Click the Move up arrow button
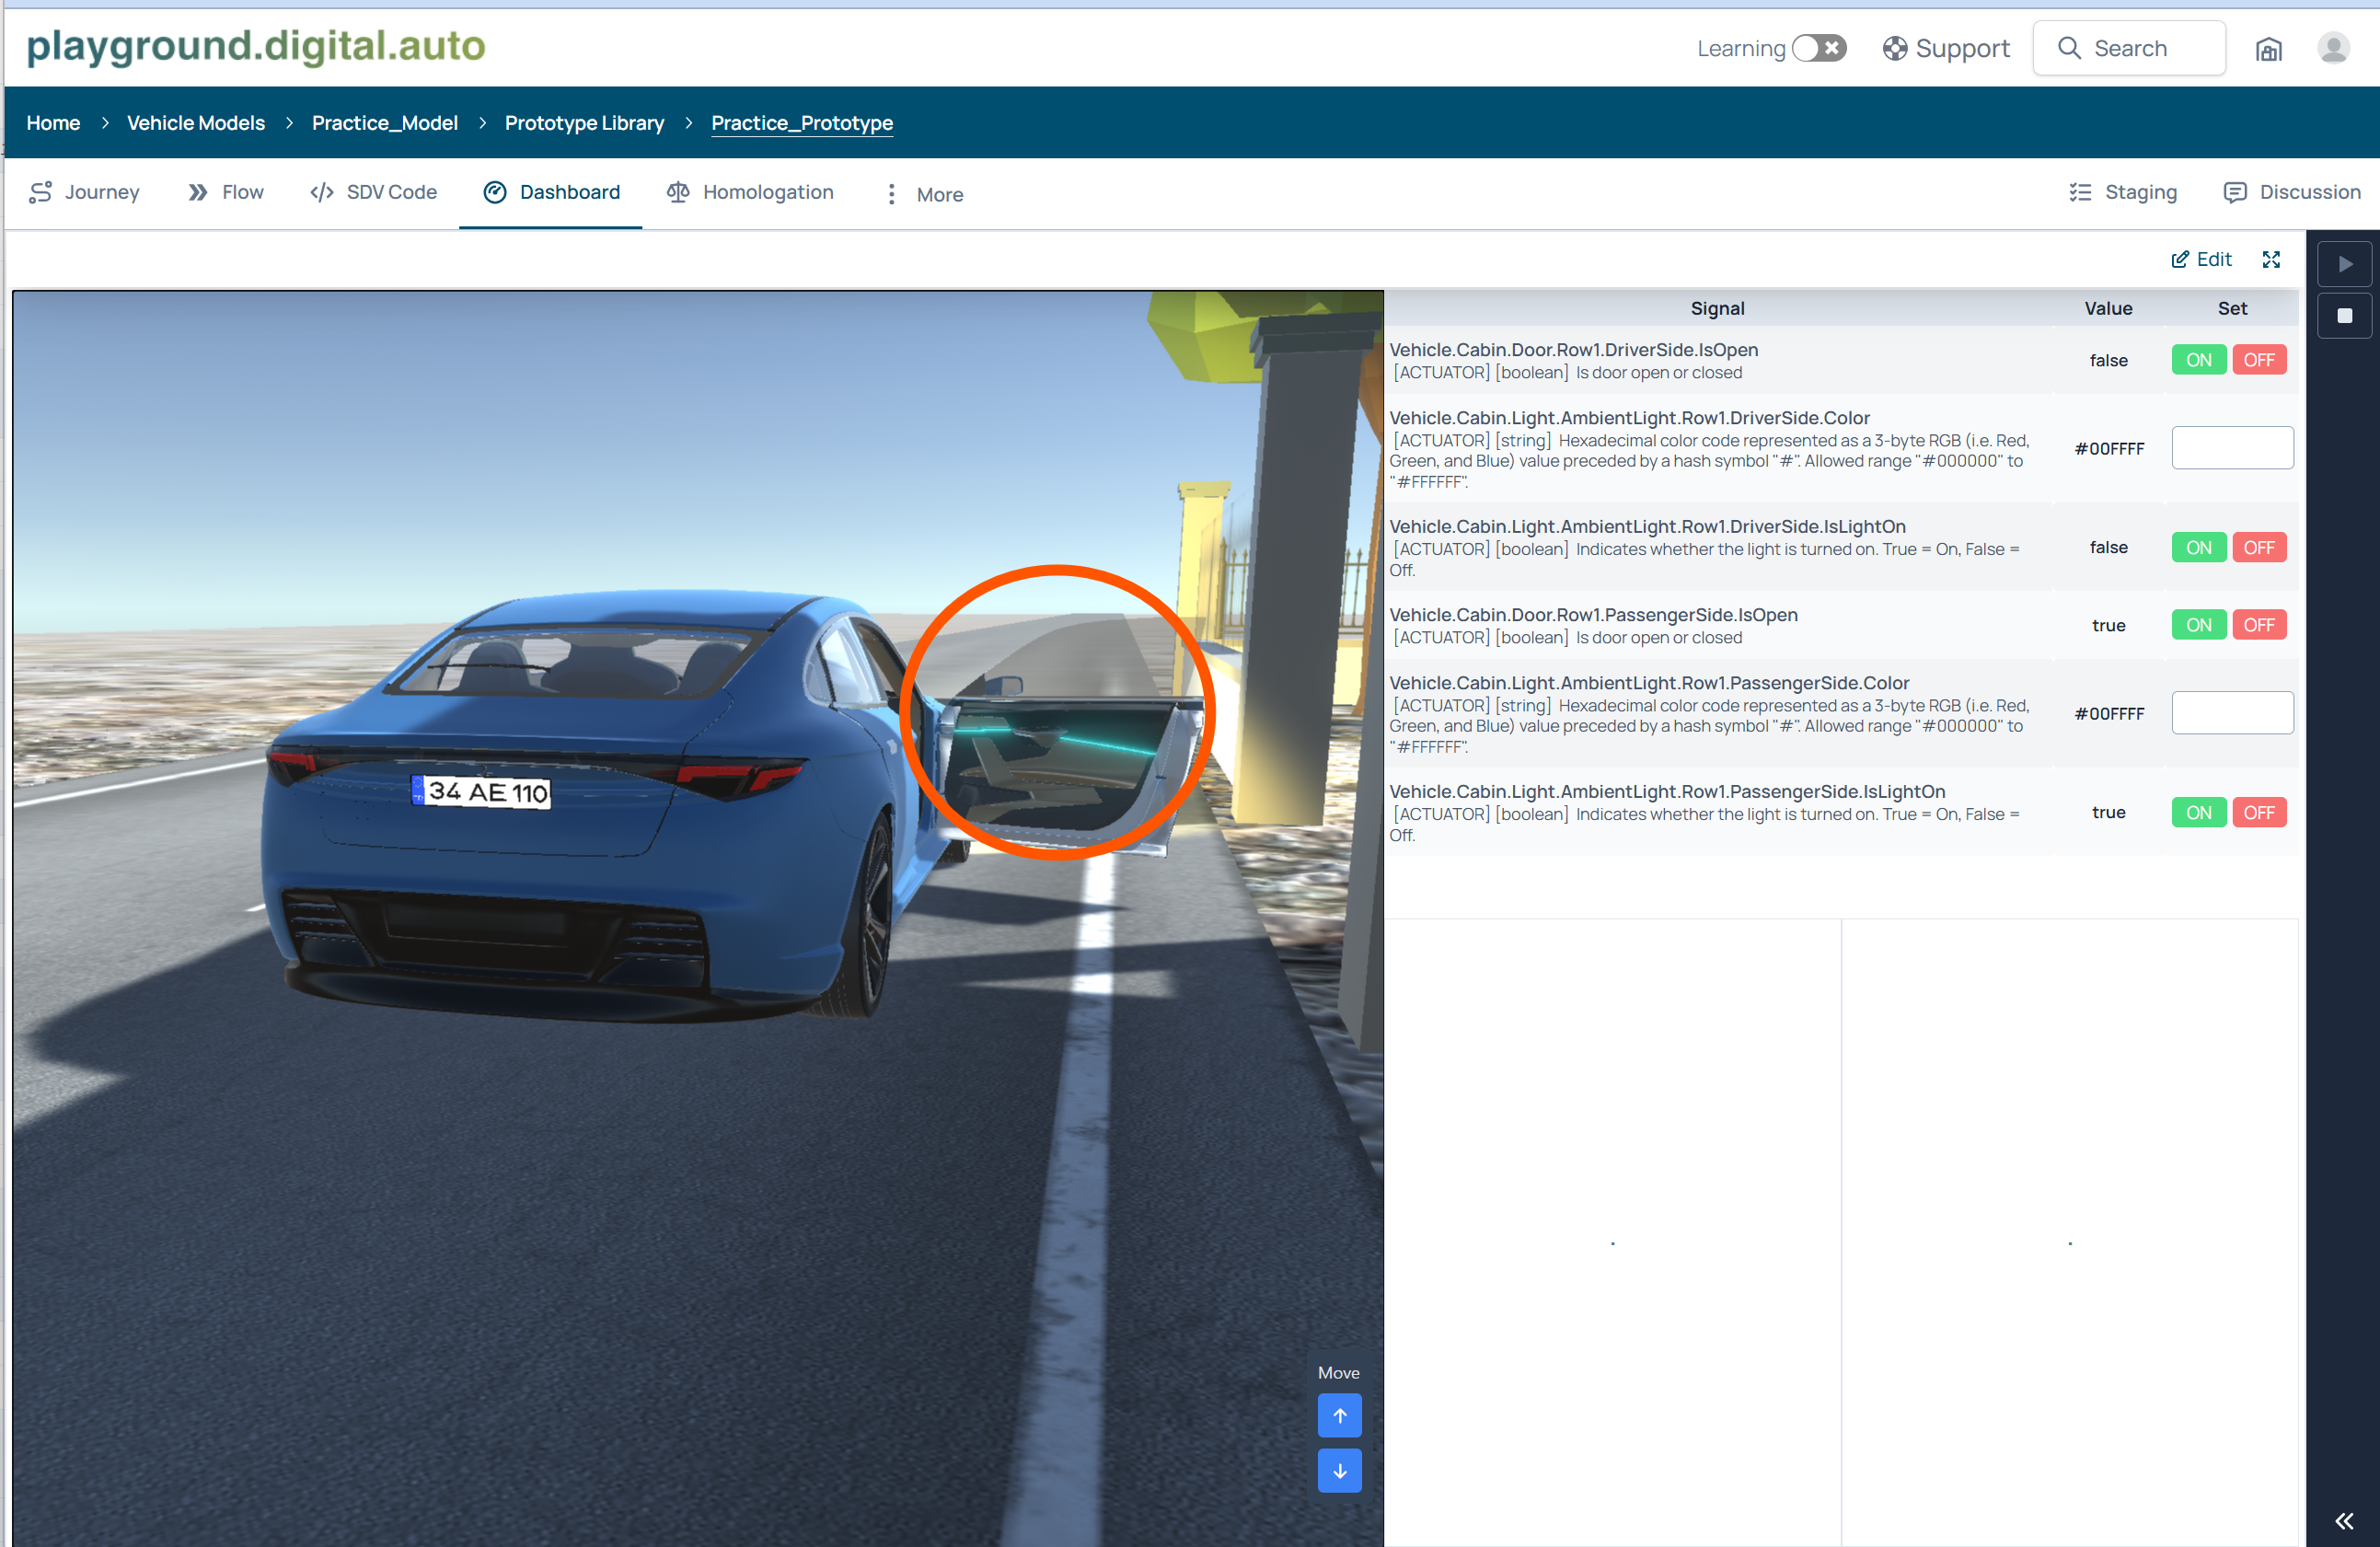2380x1547 pixels. (x=1339, y=1415)
